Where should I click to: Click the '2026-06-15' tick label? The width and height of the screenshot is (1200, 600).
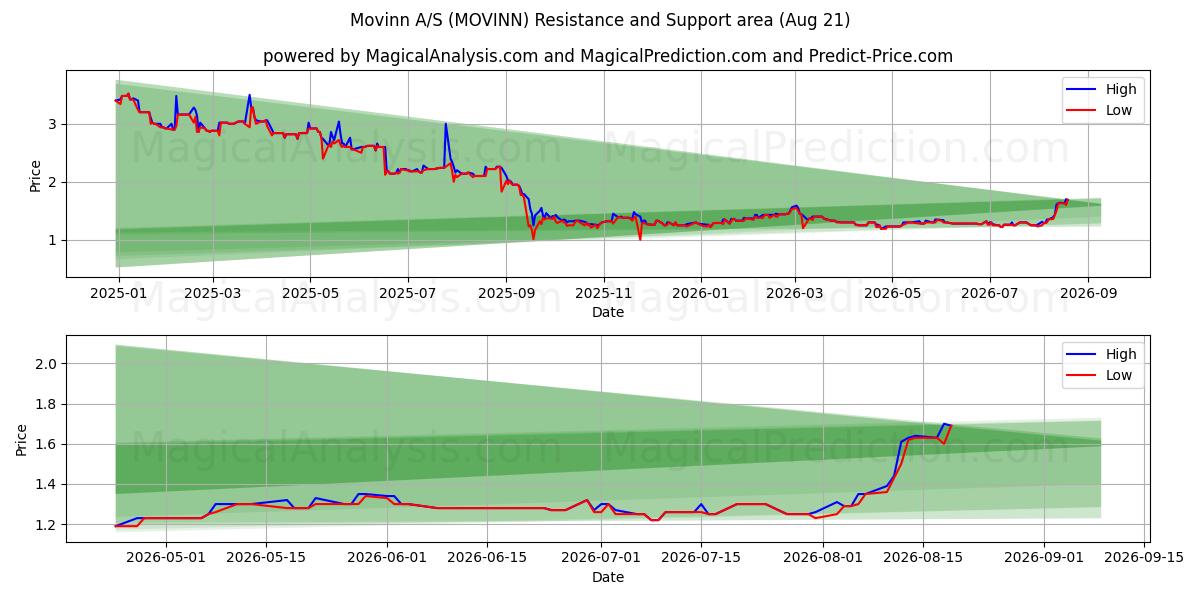tap(488, 558)
